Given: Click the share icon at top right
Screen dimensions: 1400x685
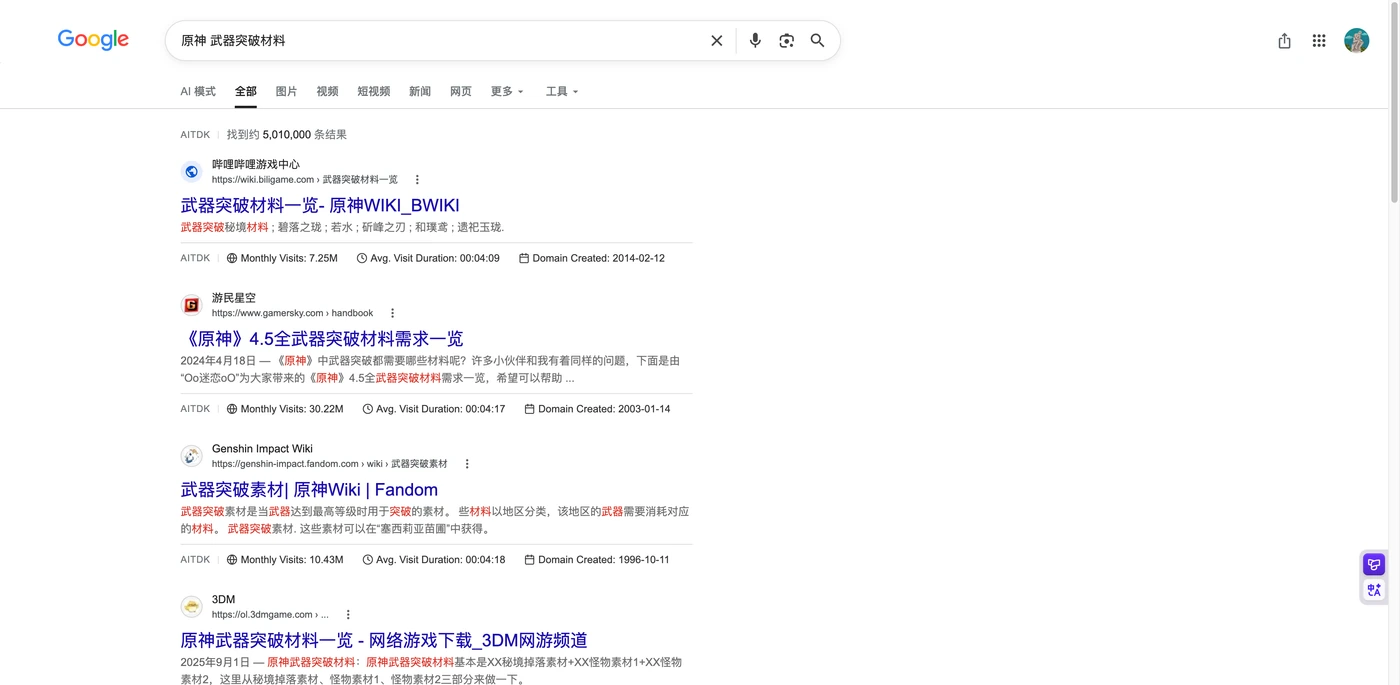Looking at the screenshot, I should point(1284,41).
